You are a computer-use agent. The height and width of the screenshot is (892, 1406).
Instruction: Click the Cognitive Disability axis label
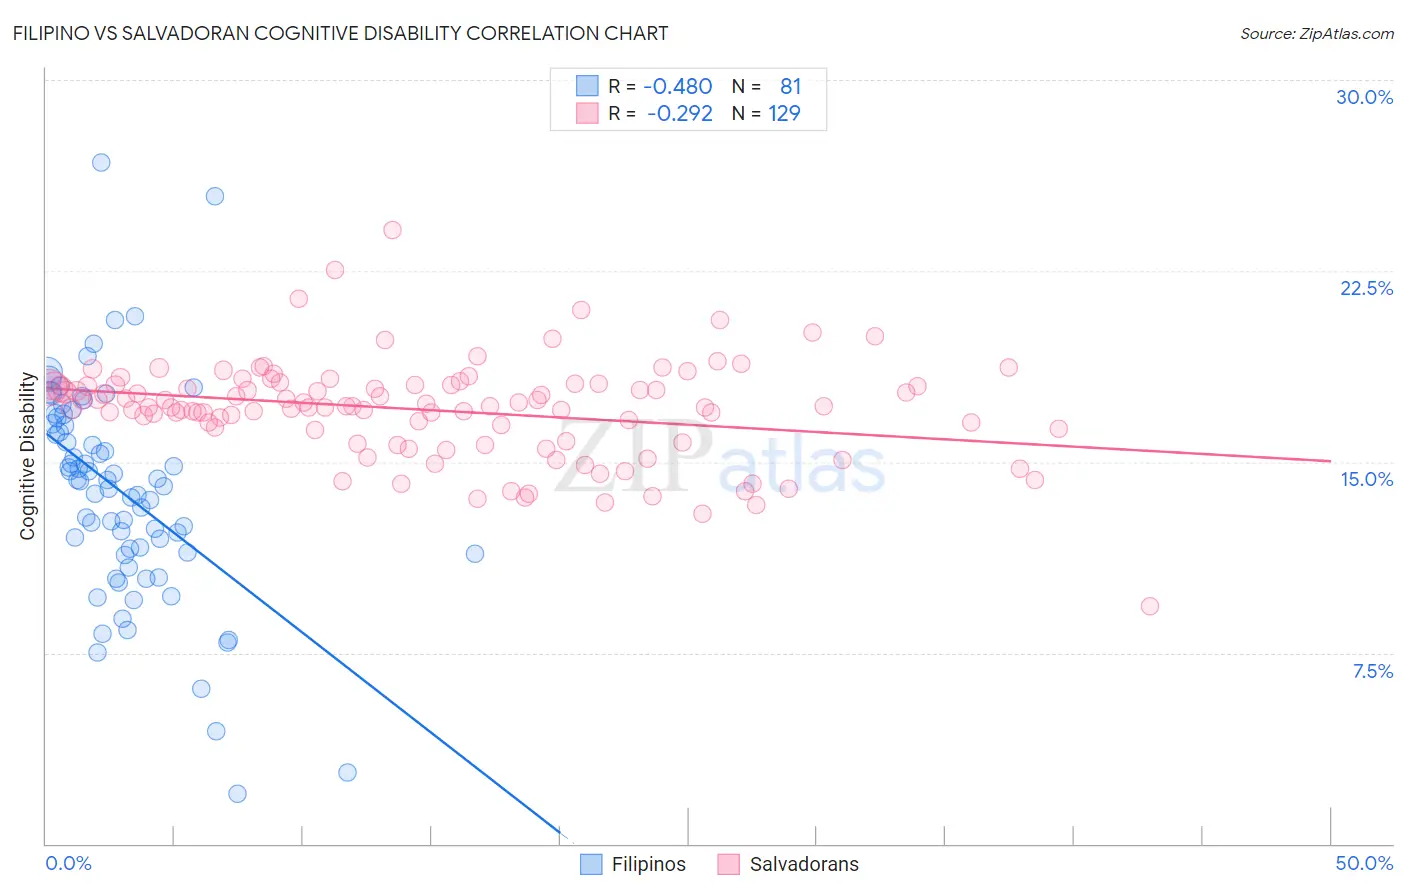(x=27, y=456)
